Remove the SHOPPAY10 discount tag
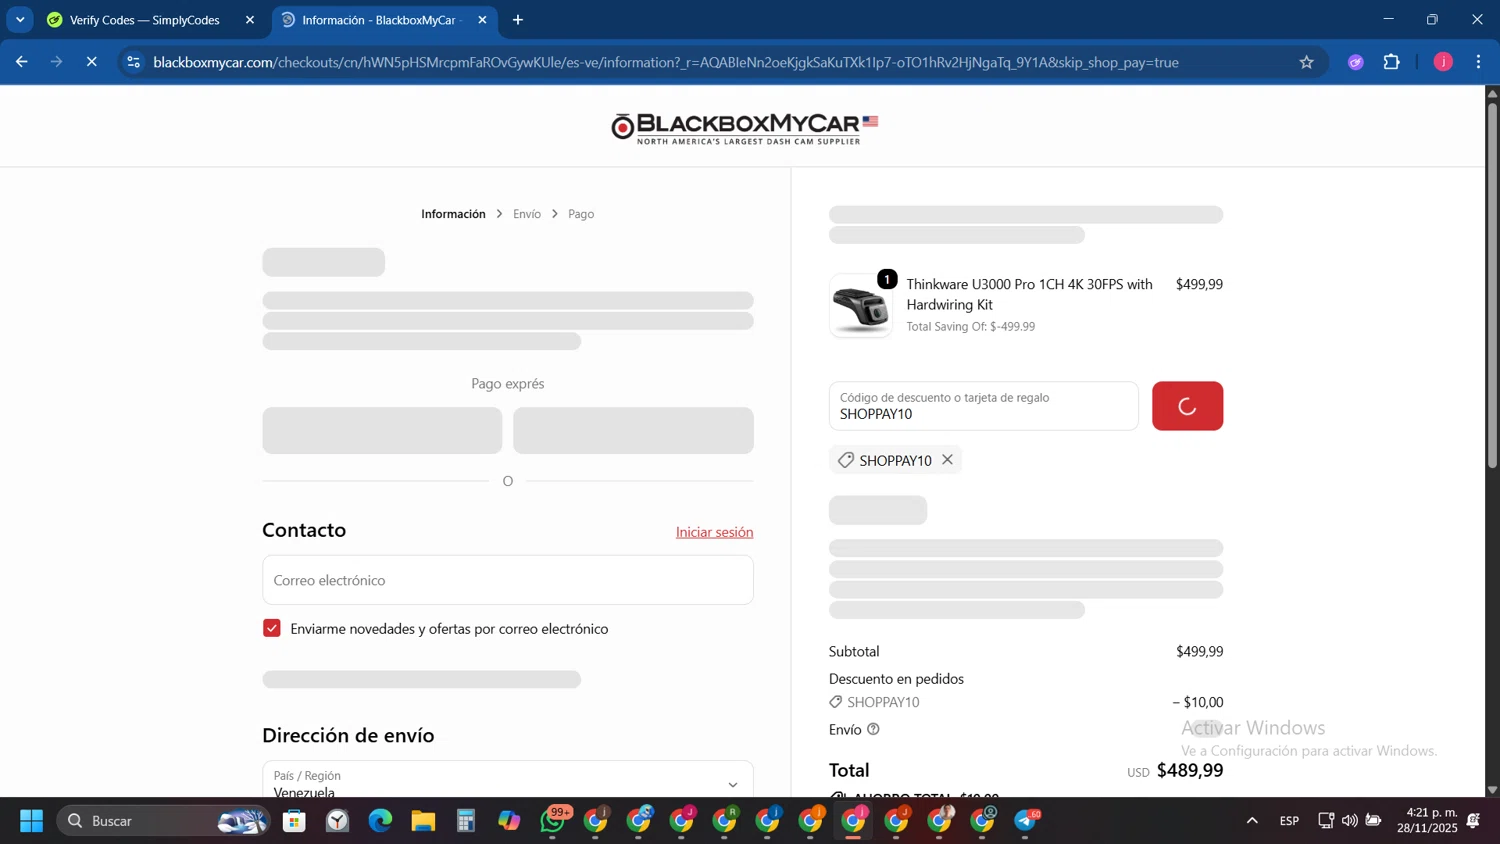This screenshot has width=1500, height=844. pyautogui.click(x=947, y=460)
